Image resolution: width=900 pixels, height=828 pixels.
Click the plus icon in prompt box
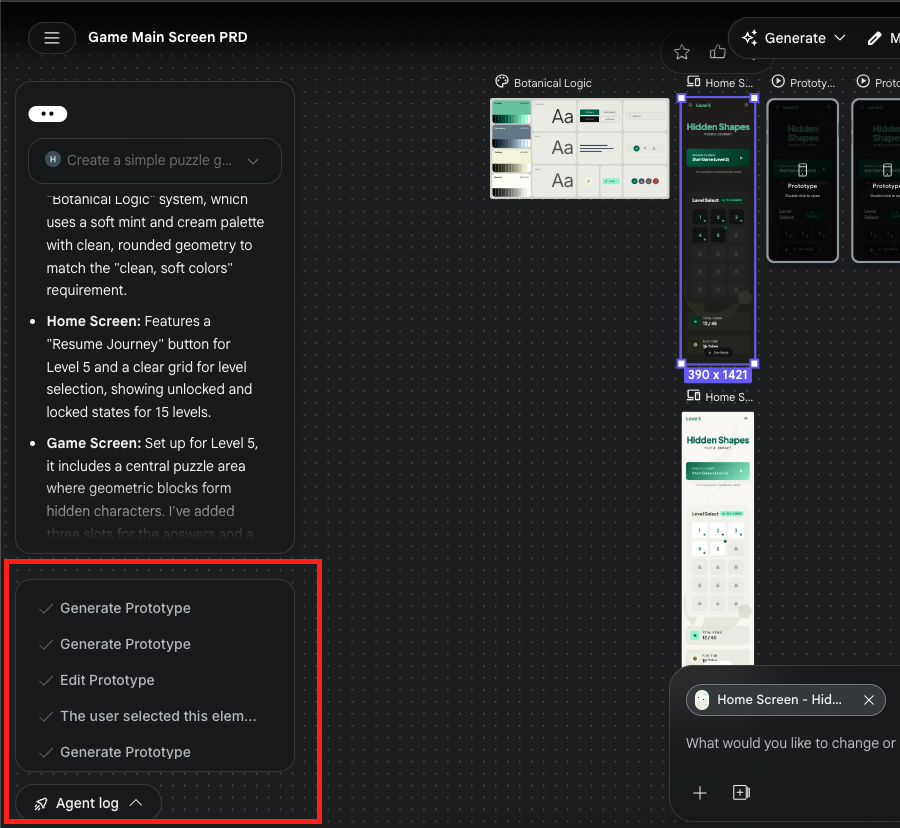(700, 792)
